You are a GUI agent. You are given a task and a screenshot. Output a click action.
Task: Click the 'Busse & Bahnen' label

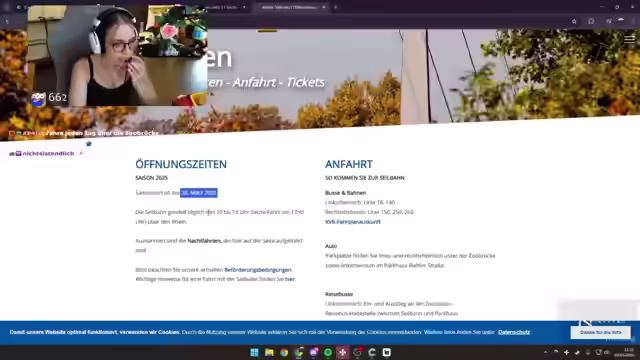345,193
